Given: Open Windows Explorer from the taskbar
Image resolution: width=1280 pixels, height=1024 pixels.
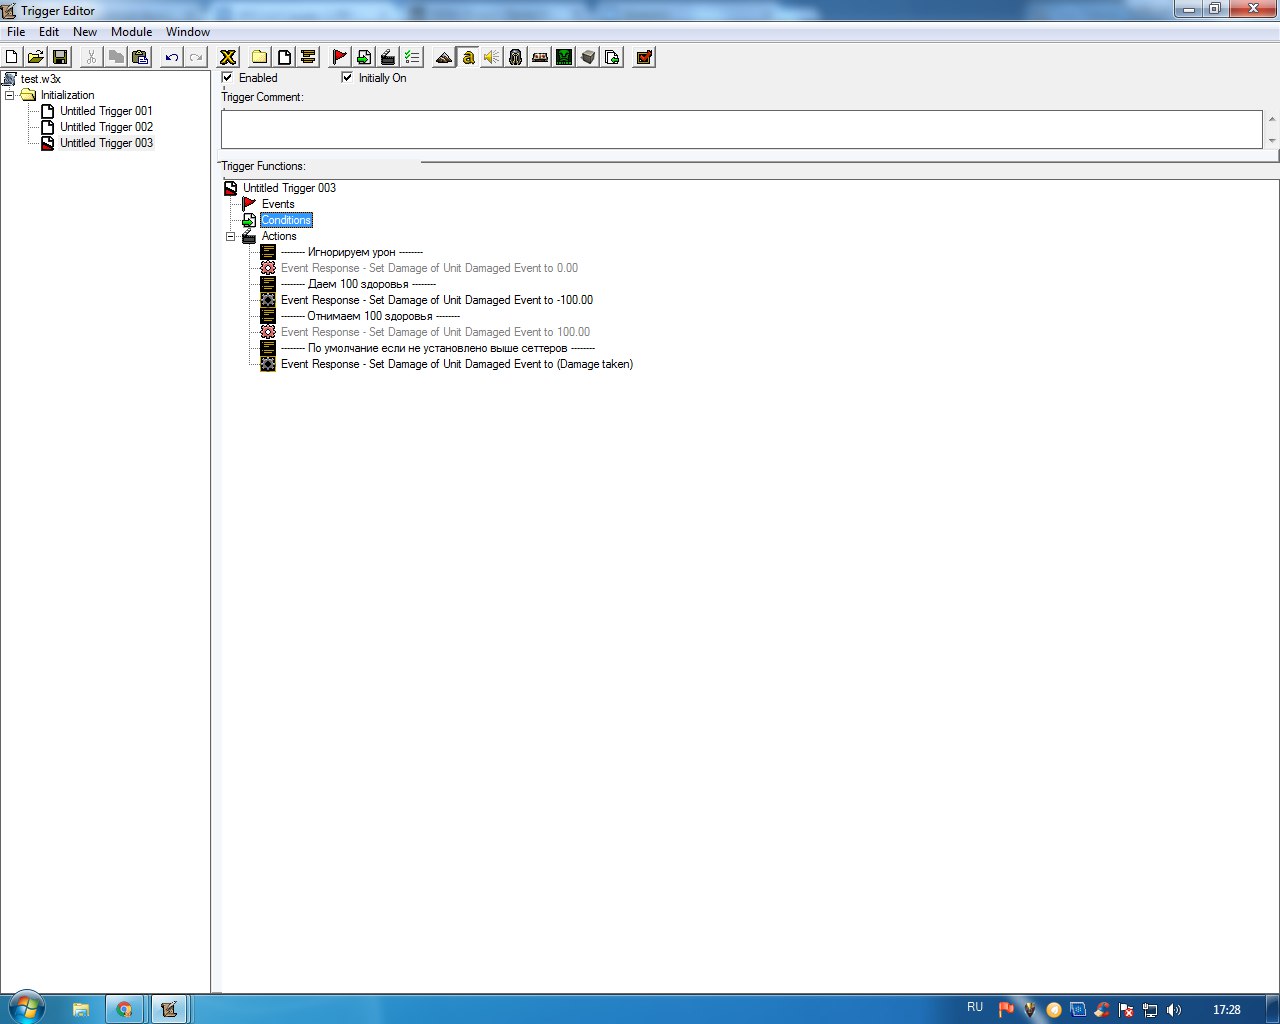Looking at the screenshot, I should [x=81, y=1009].
